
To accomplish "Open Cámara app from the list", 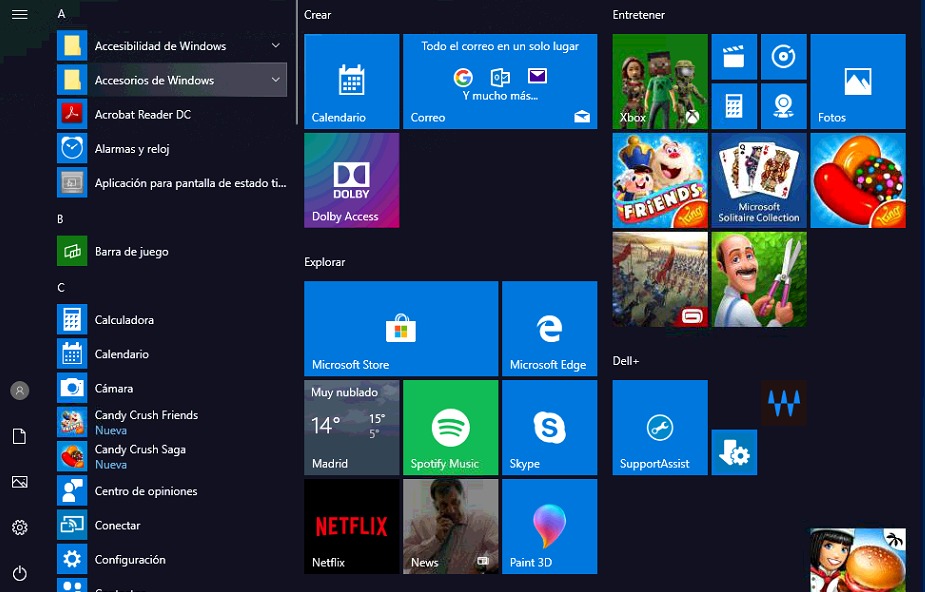I will [172, 389].
